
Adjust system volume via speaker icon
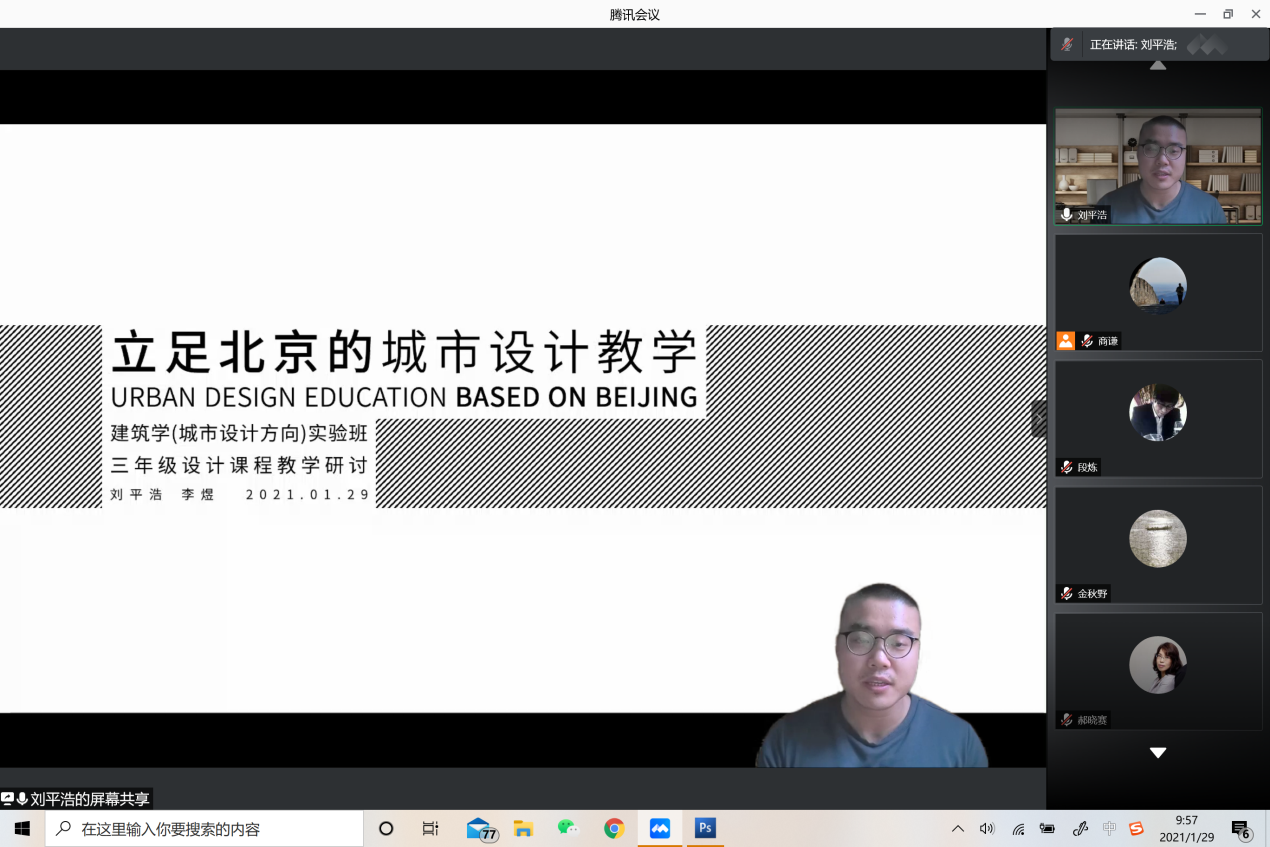pyautogui.click(x=987, y=828)
